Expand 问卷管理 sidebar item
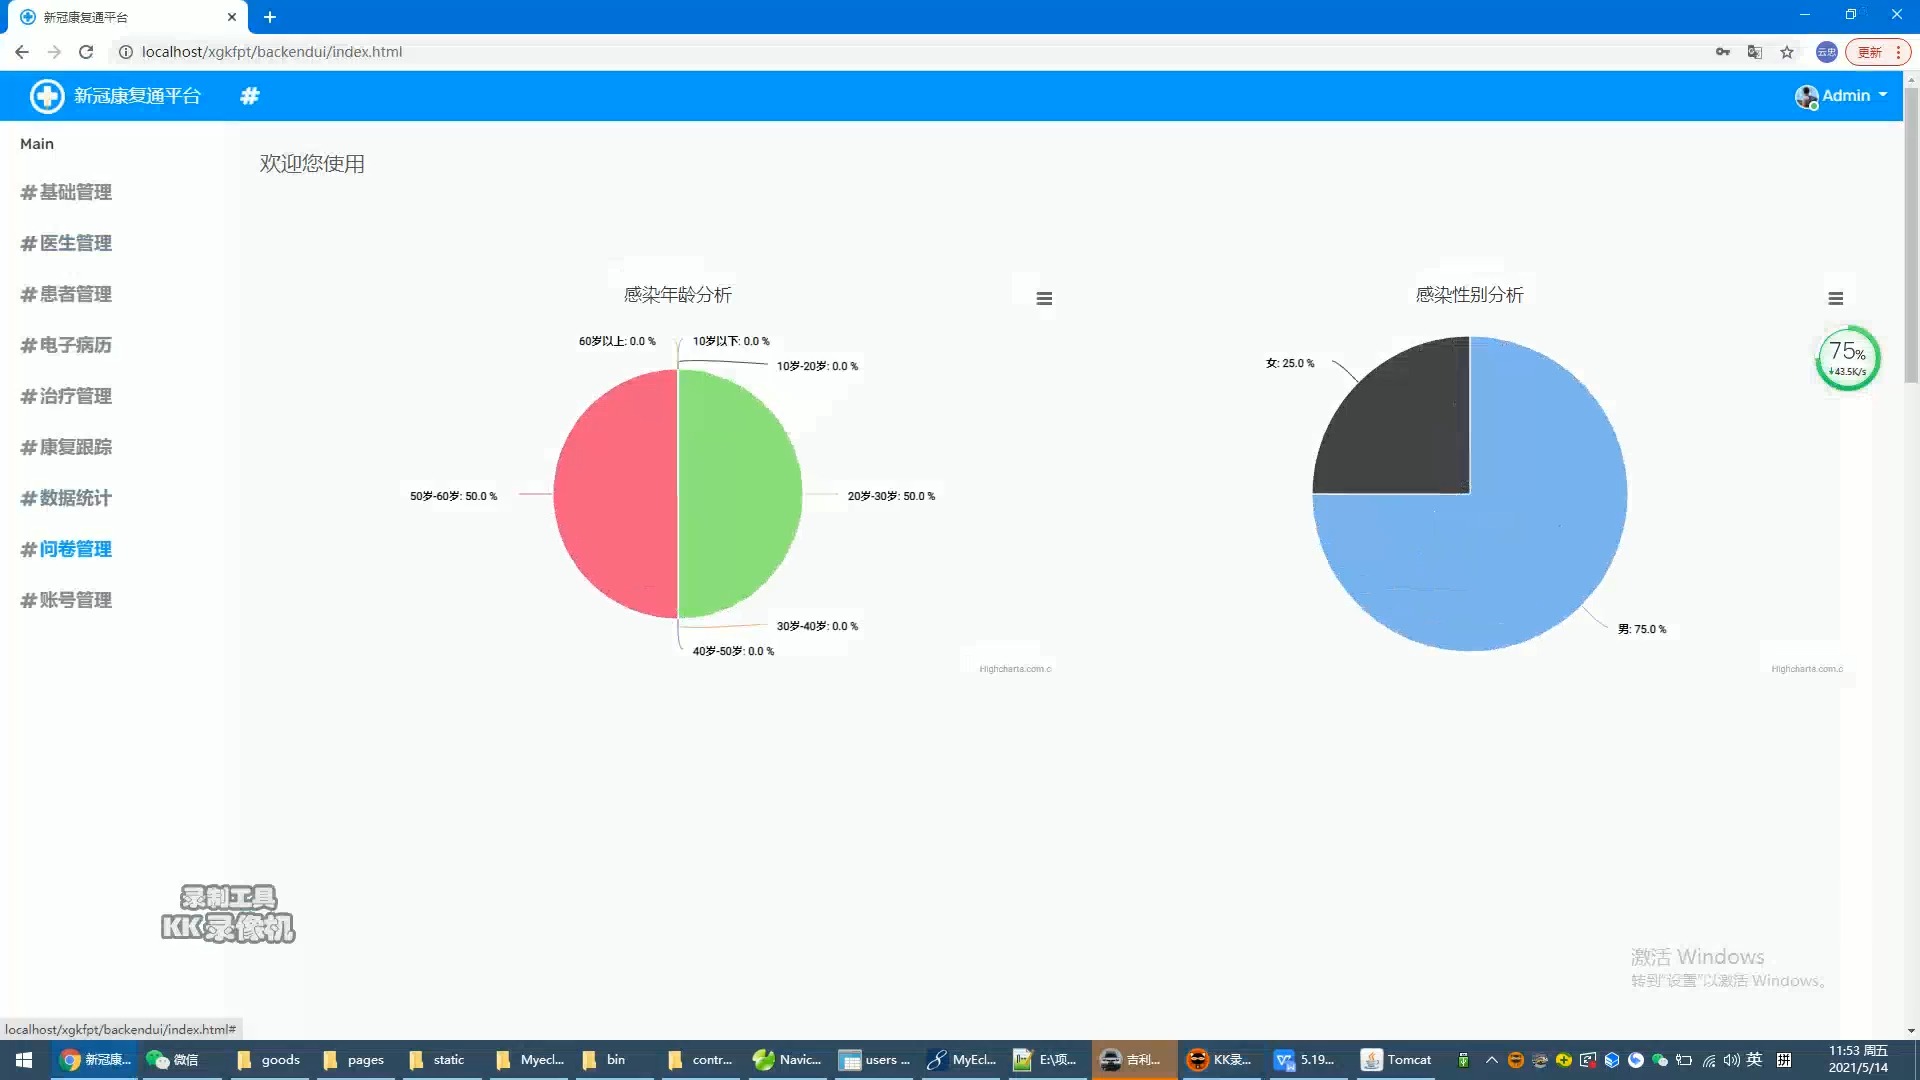This screenshot has width=1920, height=1080. pyautogui.click(x=66, y=549)
